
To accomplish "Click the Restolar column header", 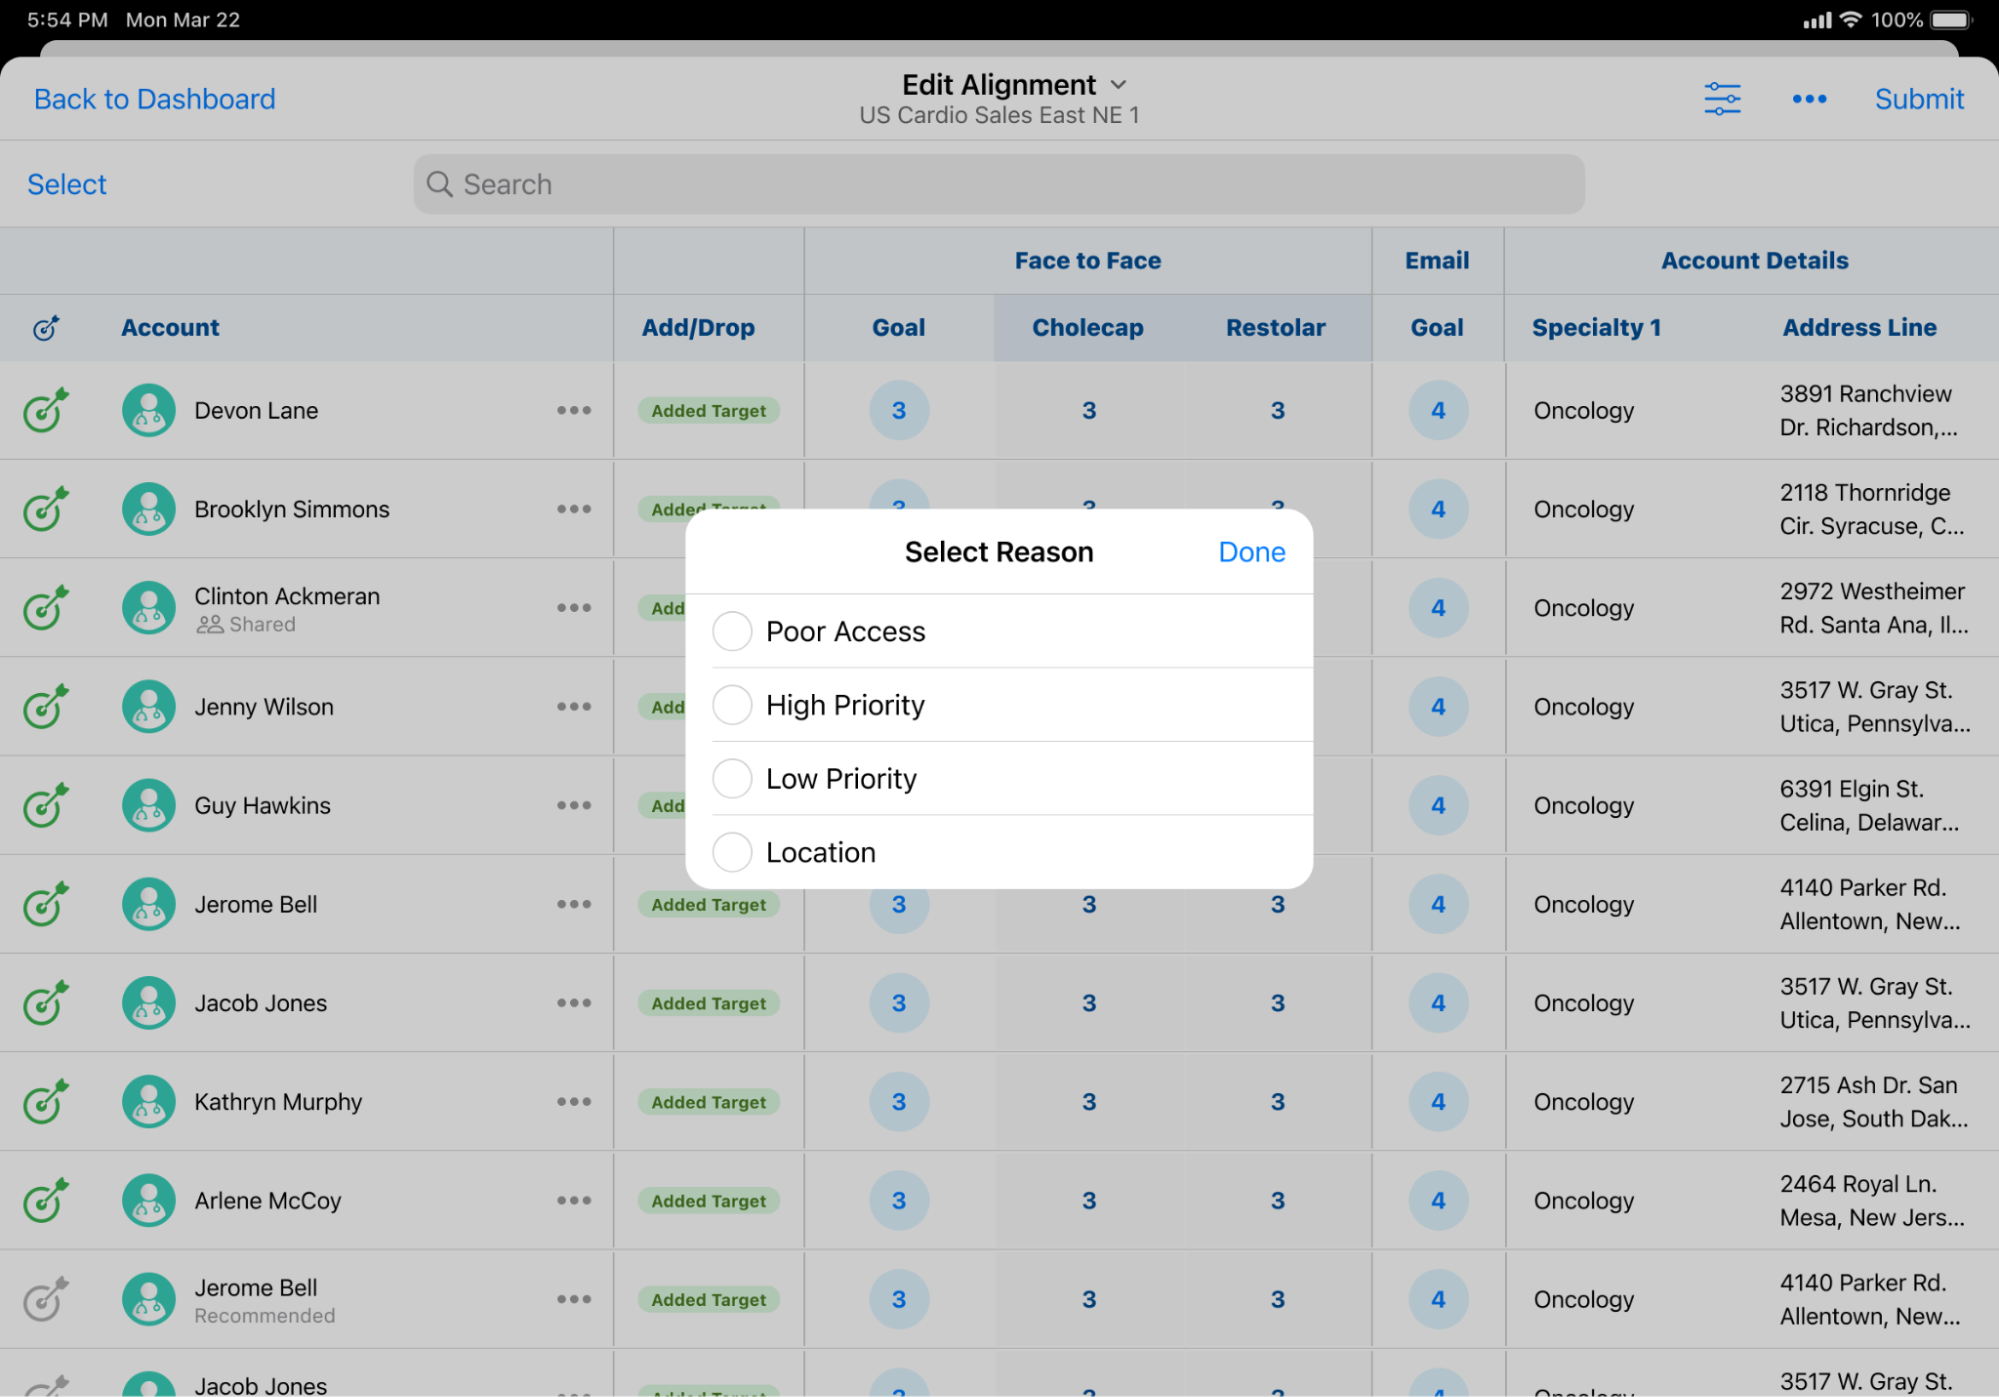I will [x=1276, y=328].
